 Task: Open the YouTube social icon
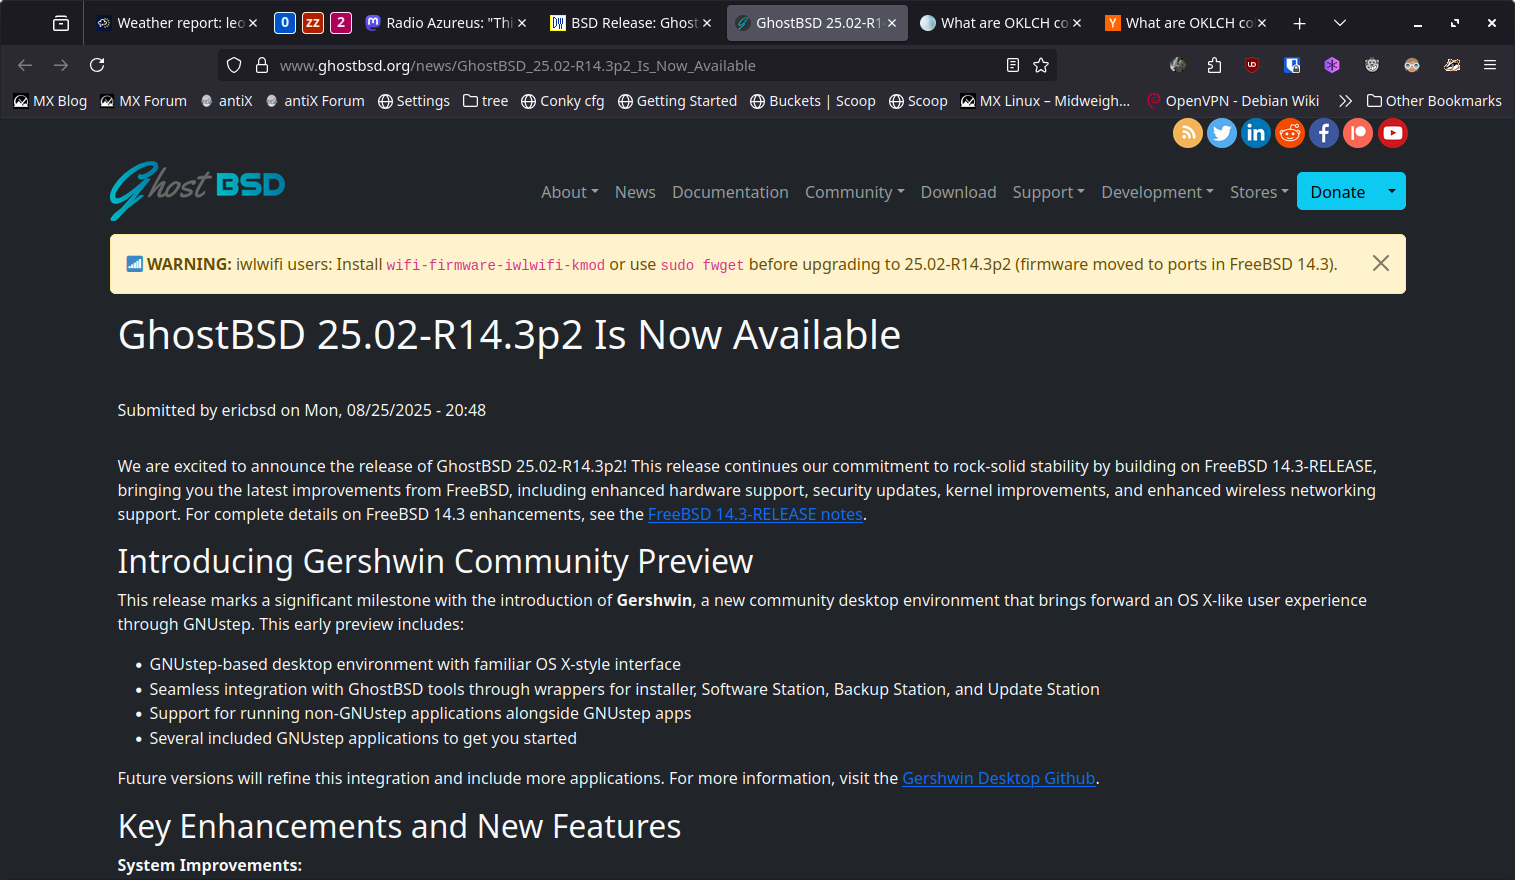tap(1393, 133)
